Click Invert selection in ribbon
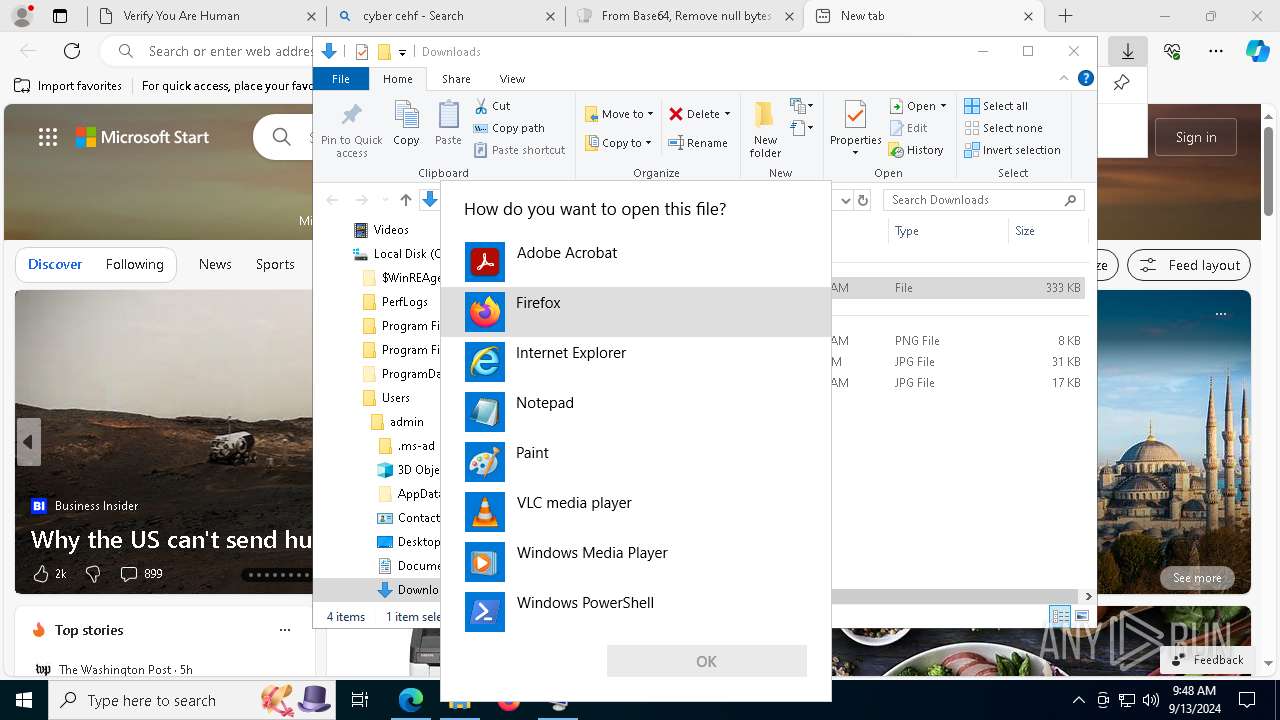This screenshot has height=720, width=1280. tap(1012, 150)
